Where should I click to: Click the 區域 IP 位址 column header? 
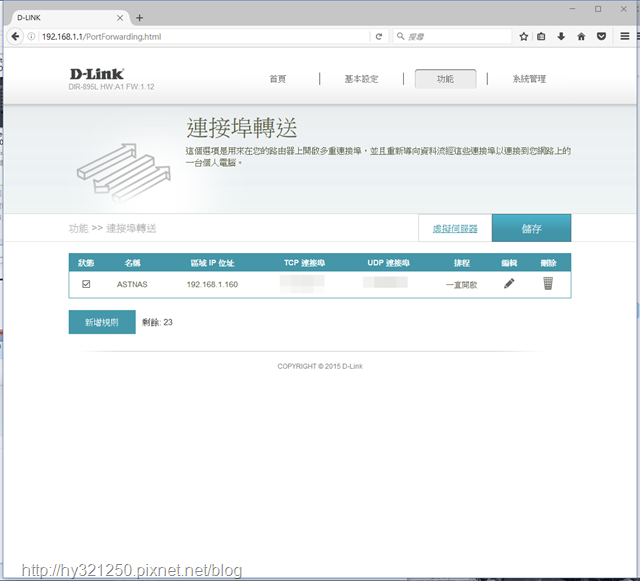pos(212,263)
